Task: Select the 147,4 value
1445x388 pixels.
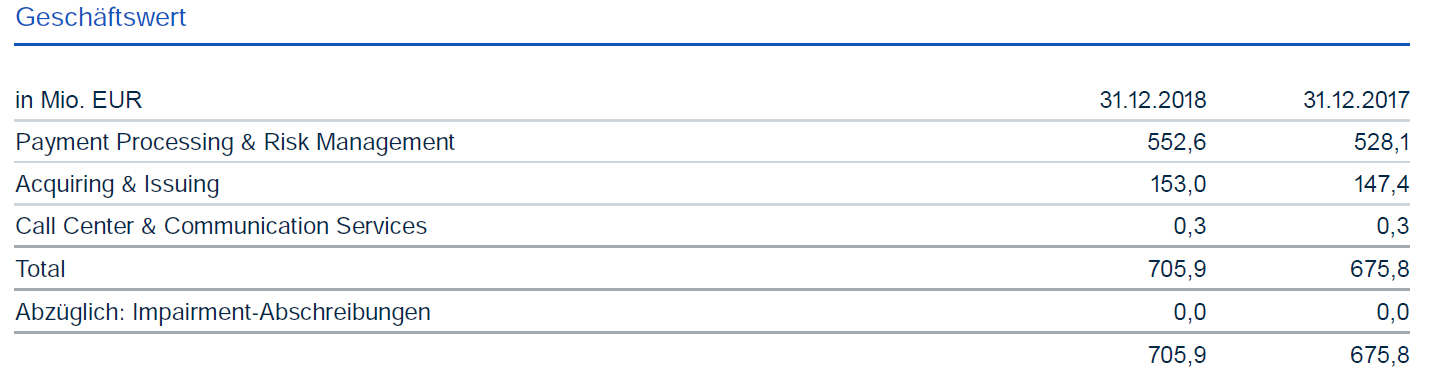Action: 1380,185
